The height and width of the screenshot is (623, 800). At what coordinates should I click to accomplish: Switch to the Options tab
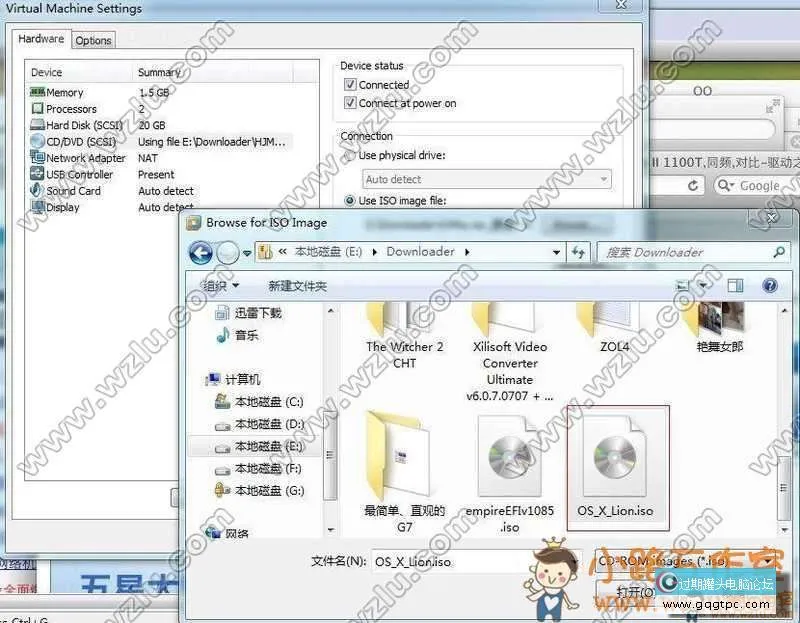point(93,39)
